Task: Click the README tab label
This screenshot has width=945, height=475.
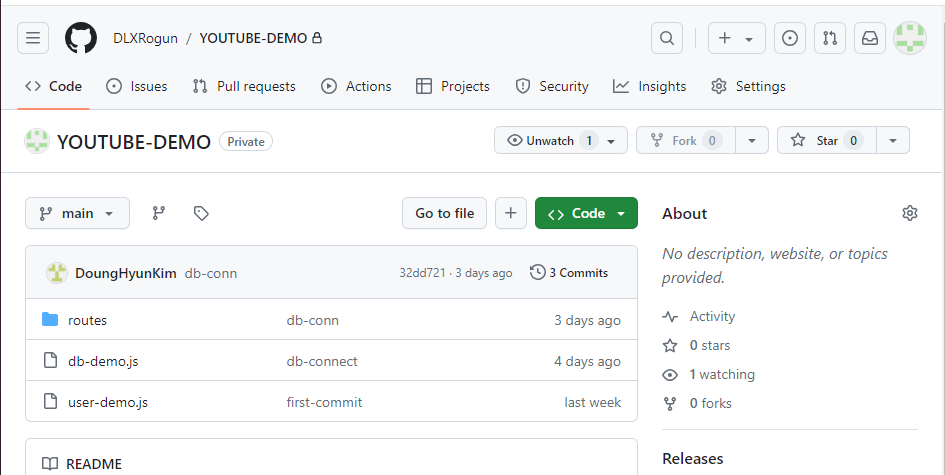Action: pyautogui.click(x=94, y=464)
